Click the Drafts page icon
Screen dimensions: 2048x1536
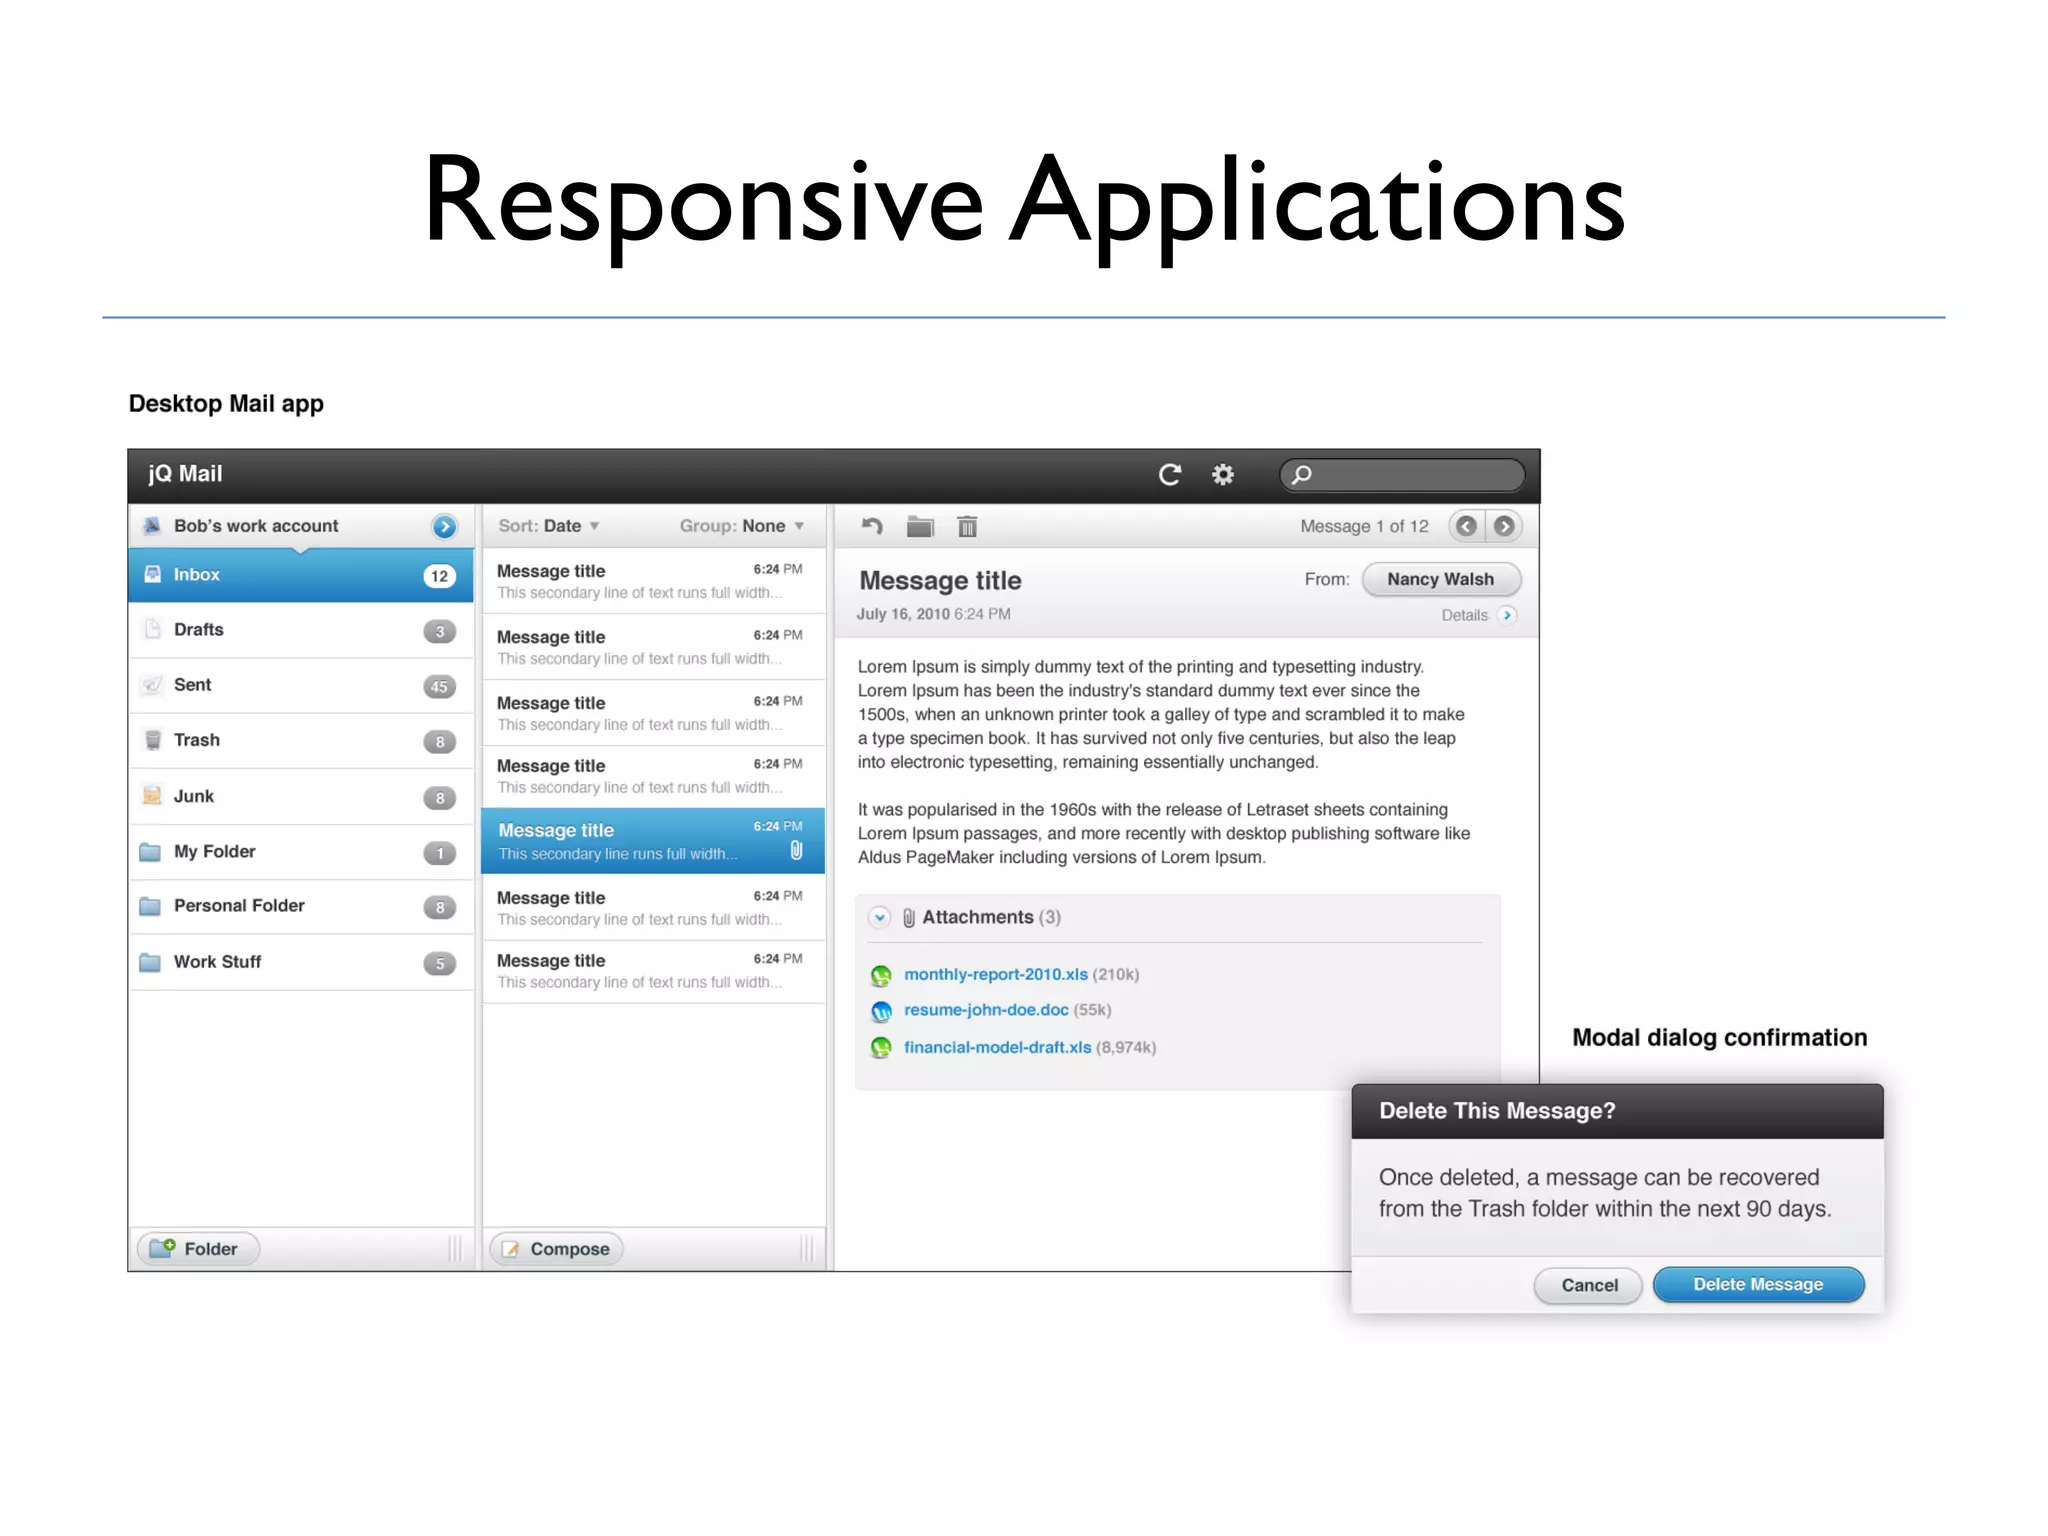152,629
